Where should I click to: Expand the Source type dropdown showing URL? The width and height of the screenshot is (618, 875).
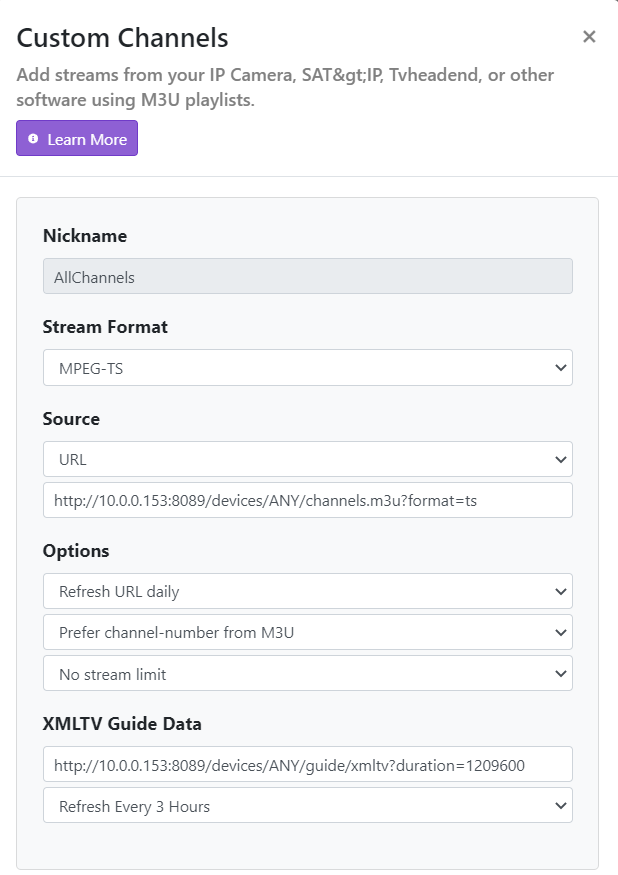coord(307,459)
